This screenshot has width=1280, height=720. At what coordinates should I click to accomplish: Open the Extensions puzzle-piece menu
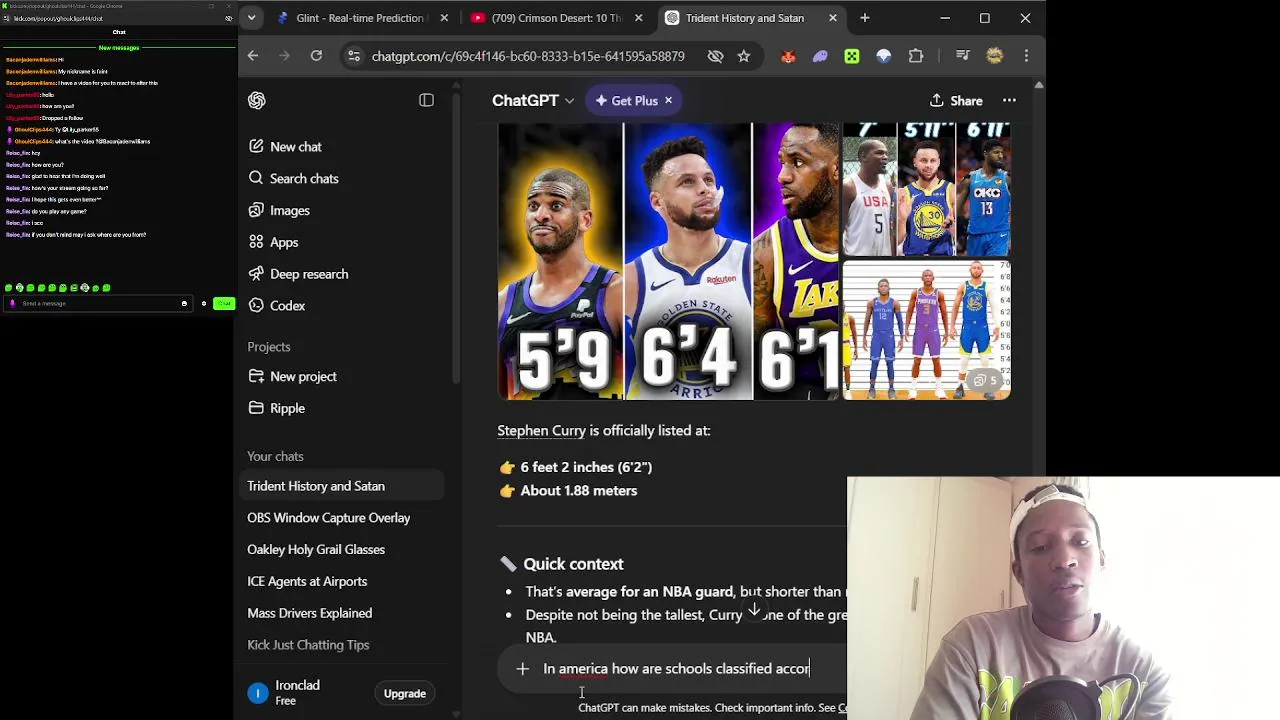point(916,56)
